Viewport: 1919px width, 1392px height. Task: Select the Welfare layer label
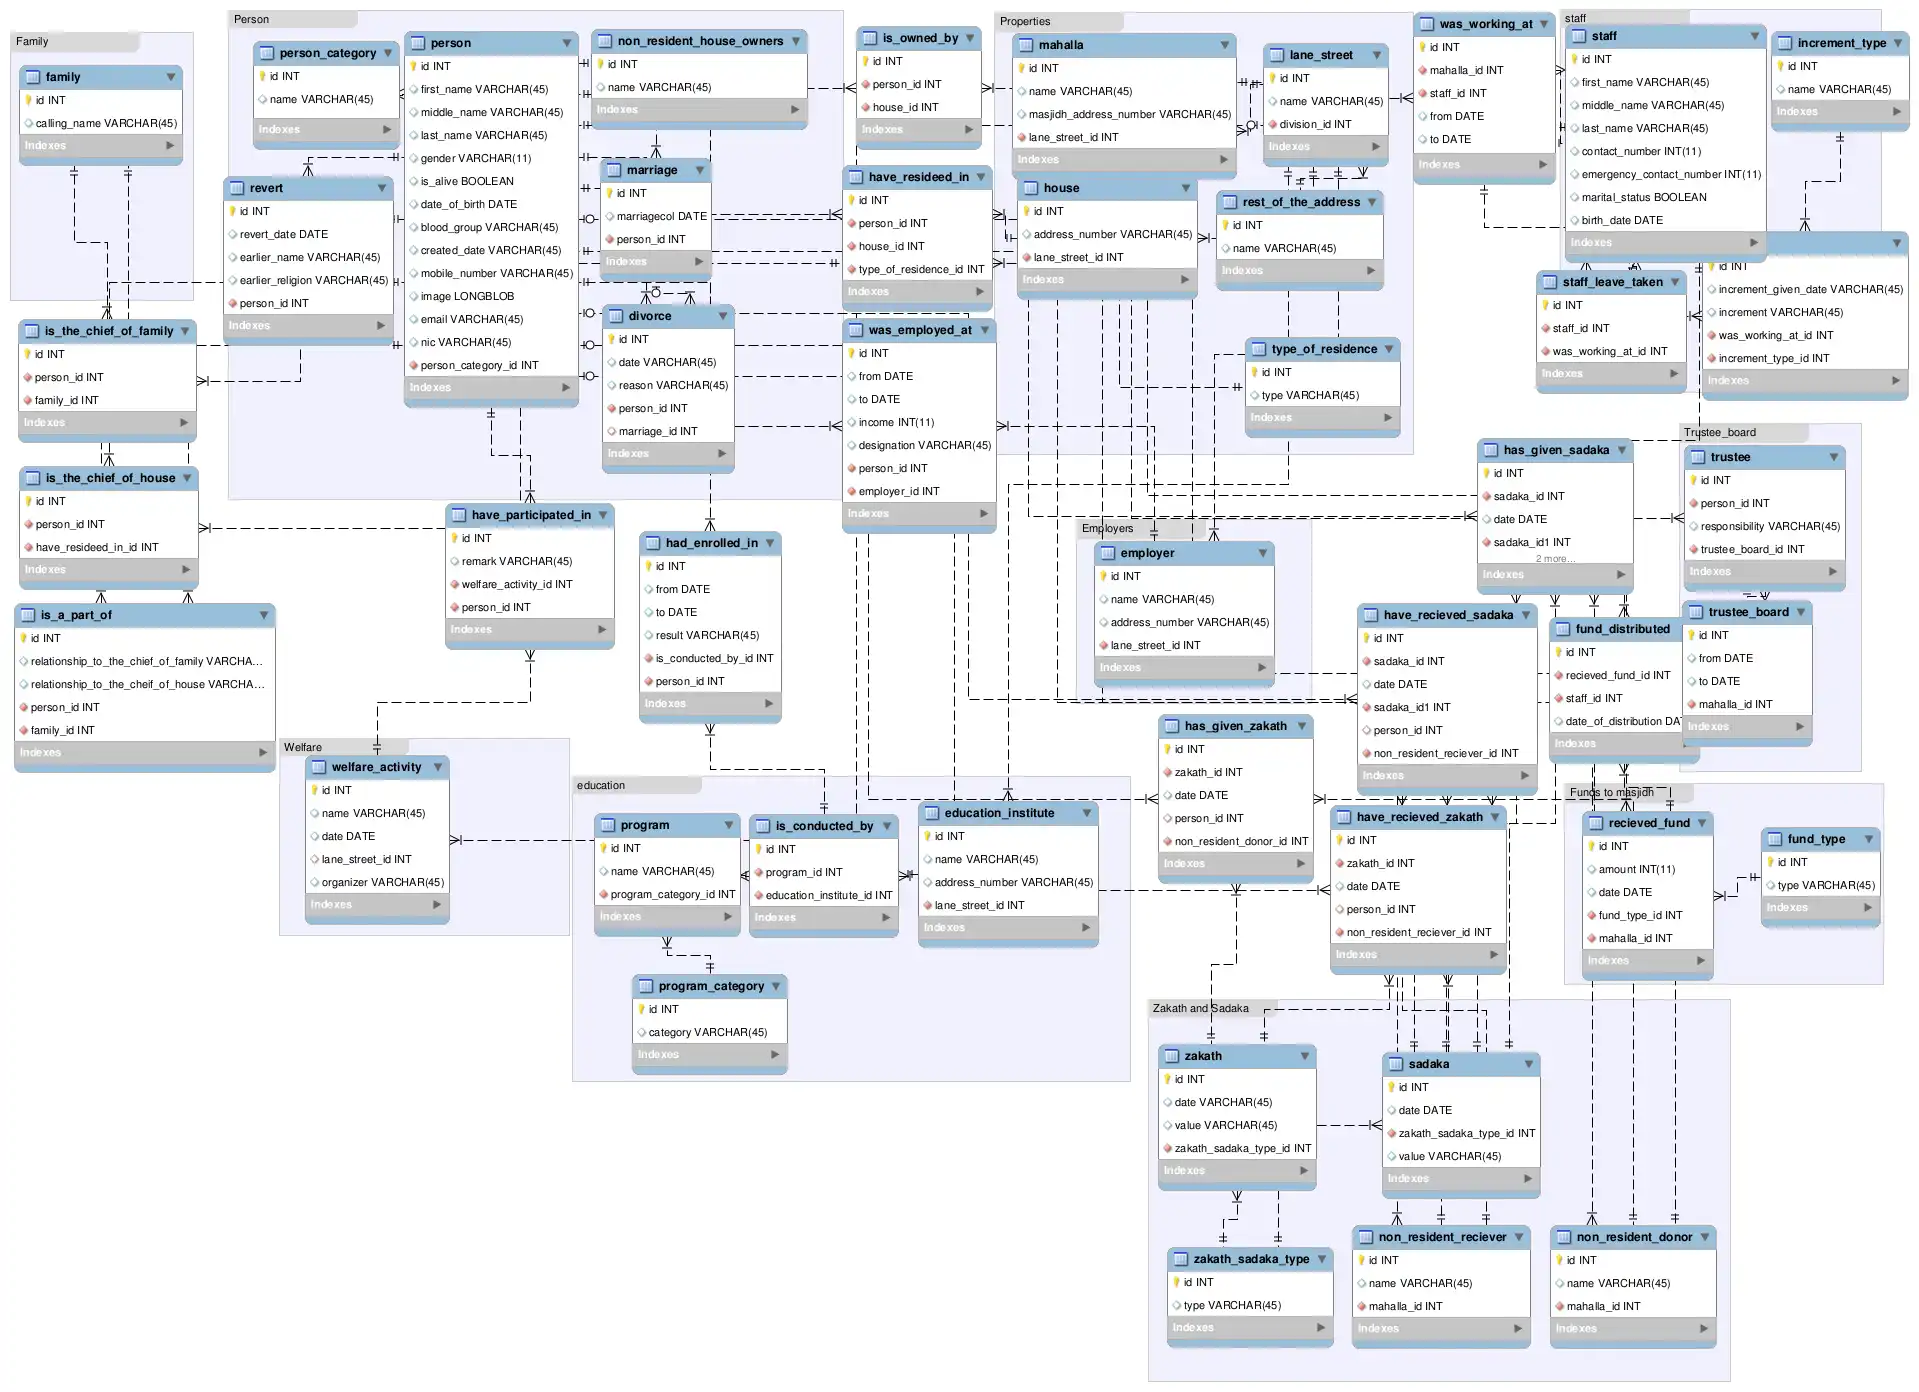302,747
